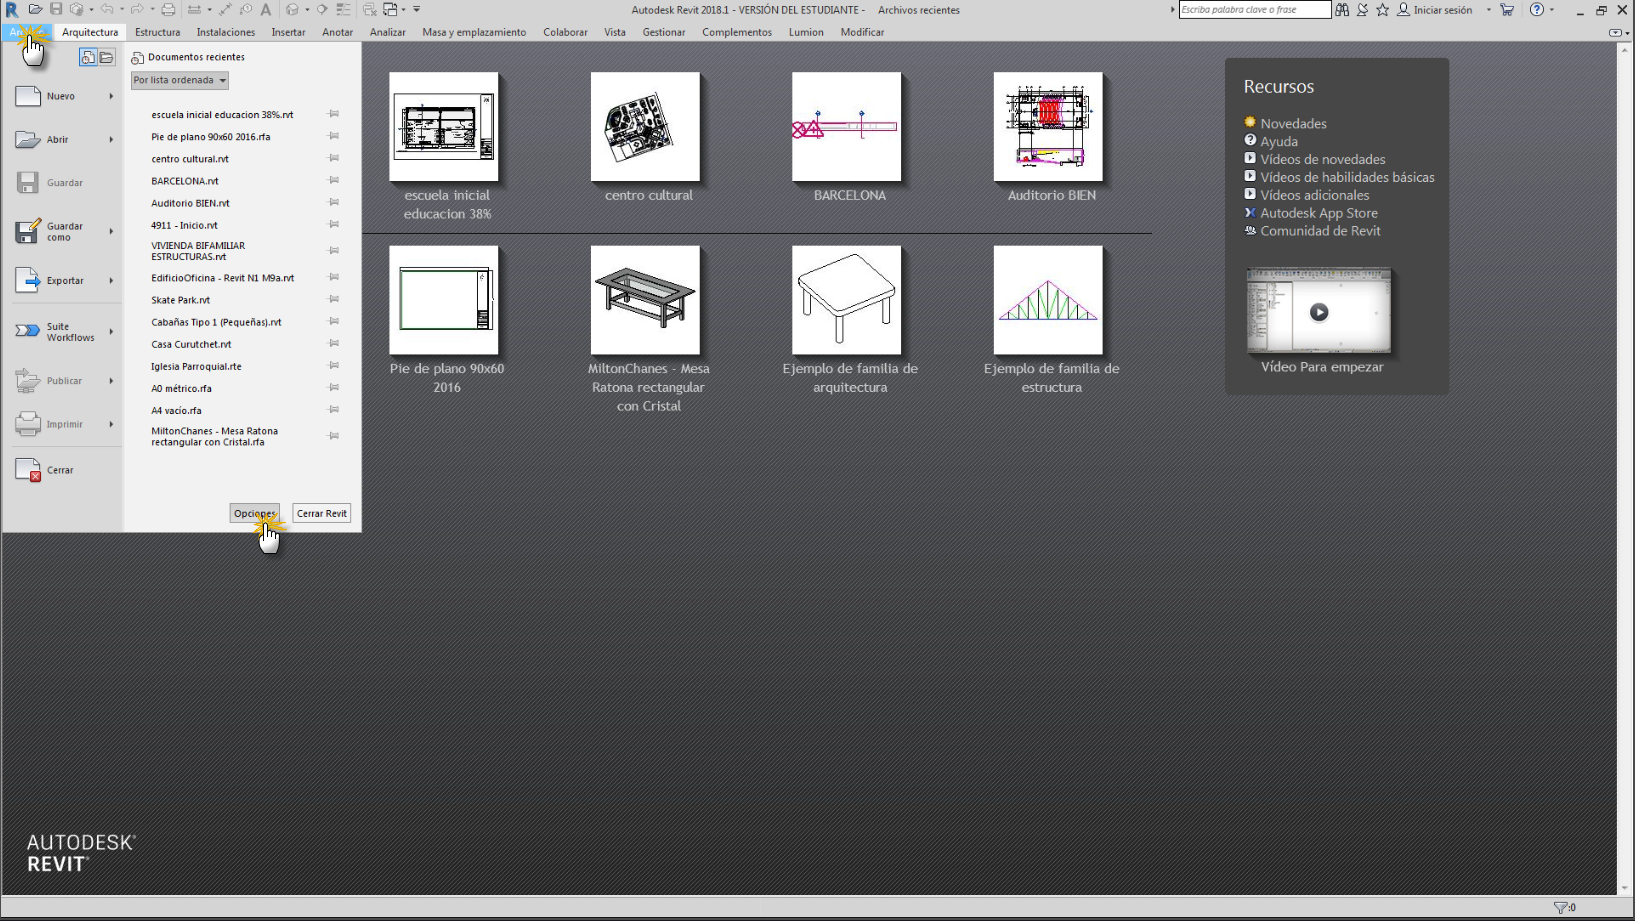Pin Casa Curutchet.rvt in recent list
1635x921 pixels.
pos(334,343)
